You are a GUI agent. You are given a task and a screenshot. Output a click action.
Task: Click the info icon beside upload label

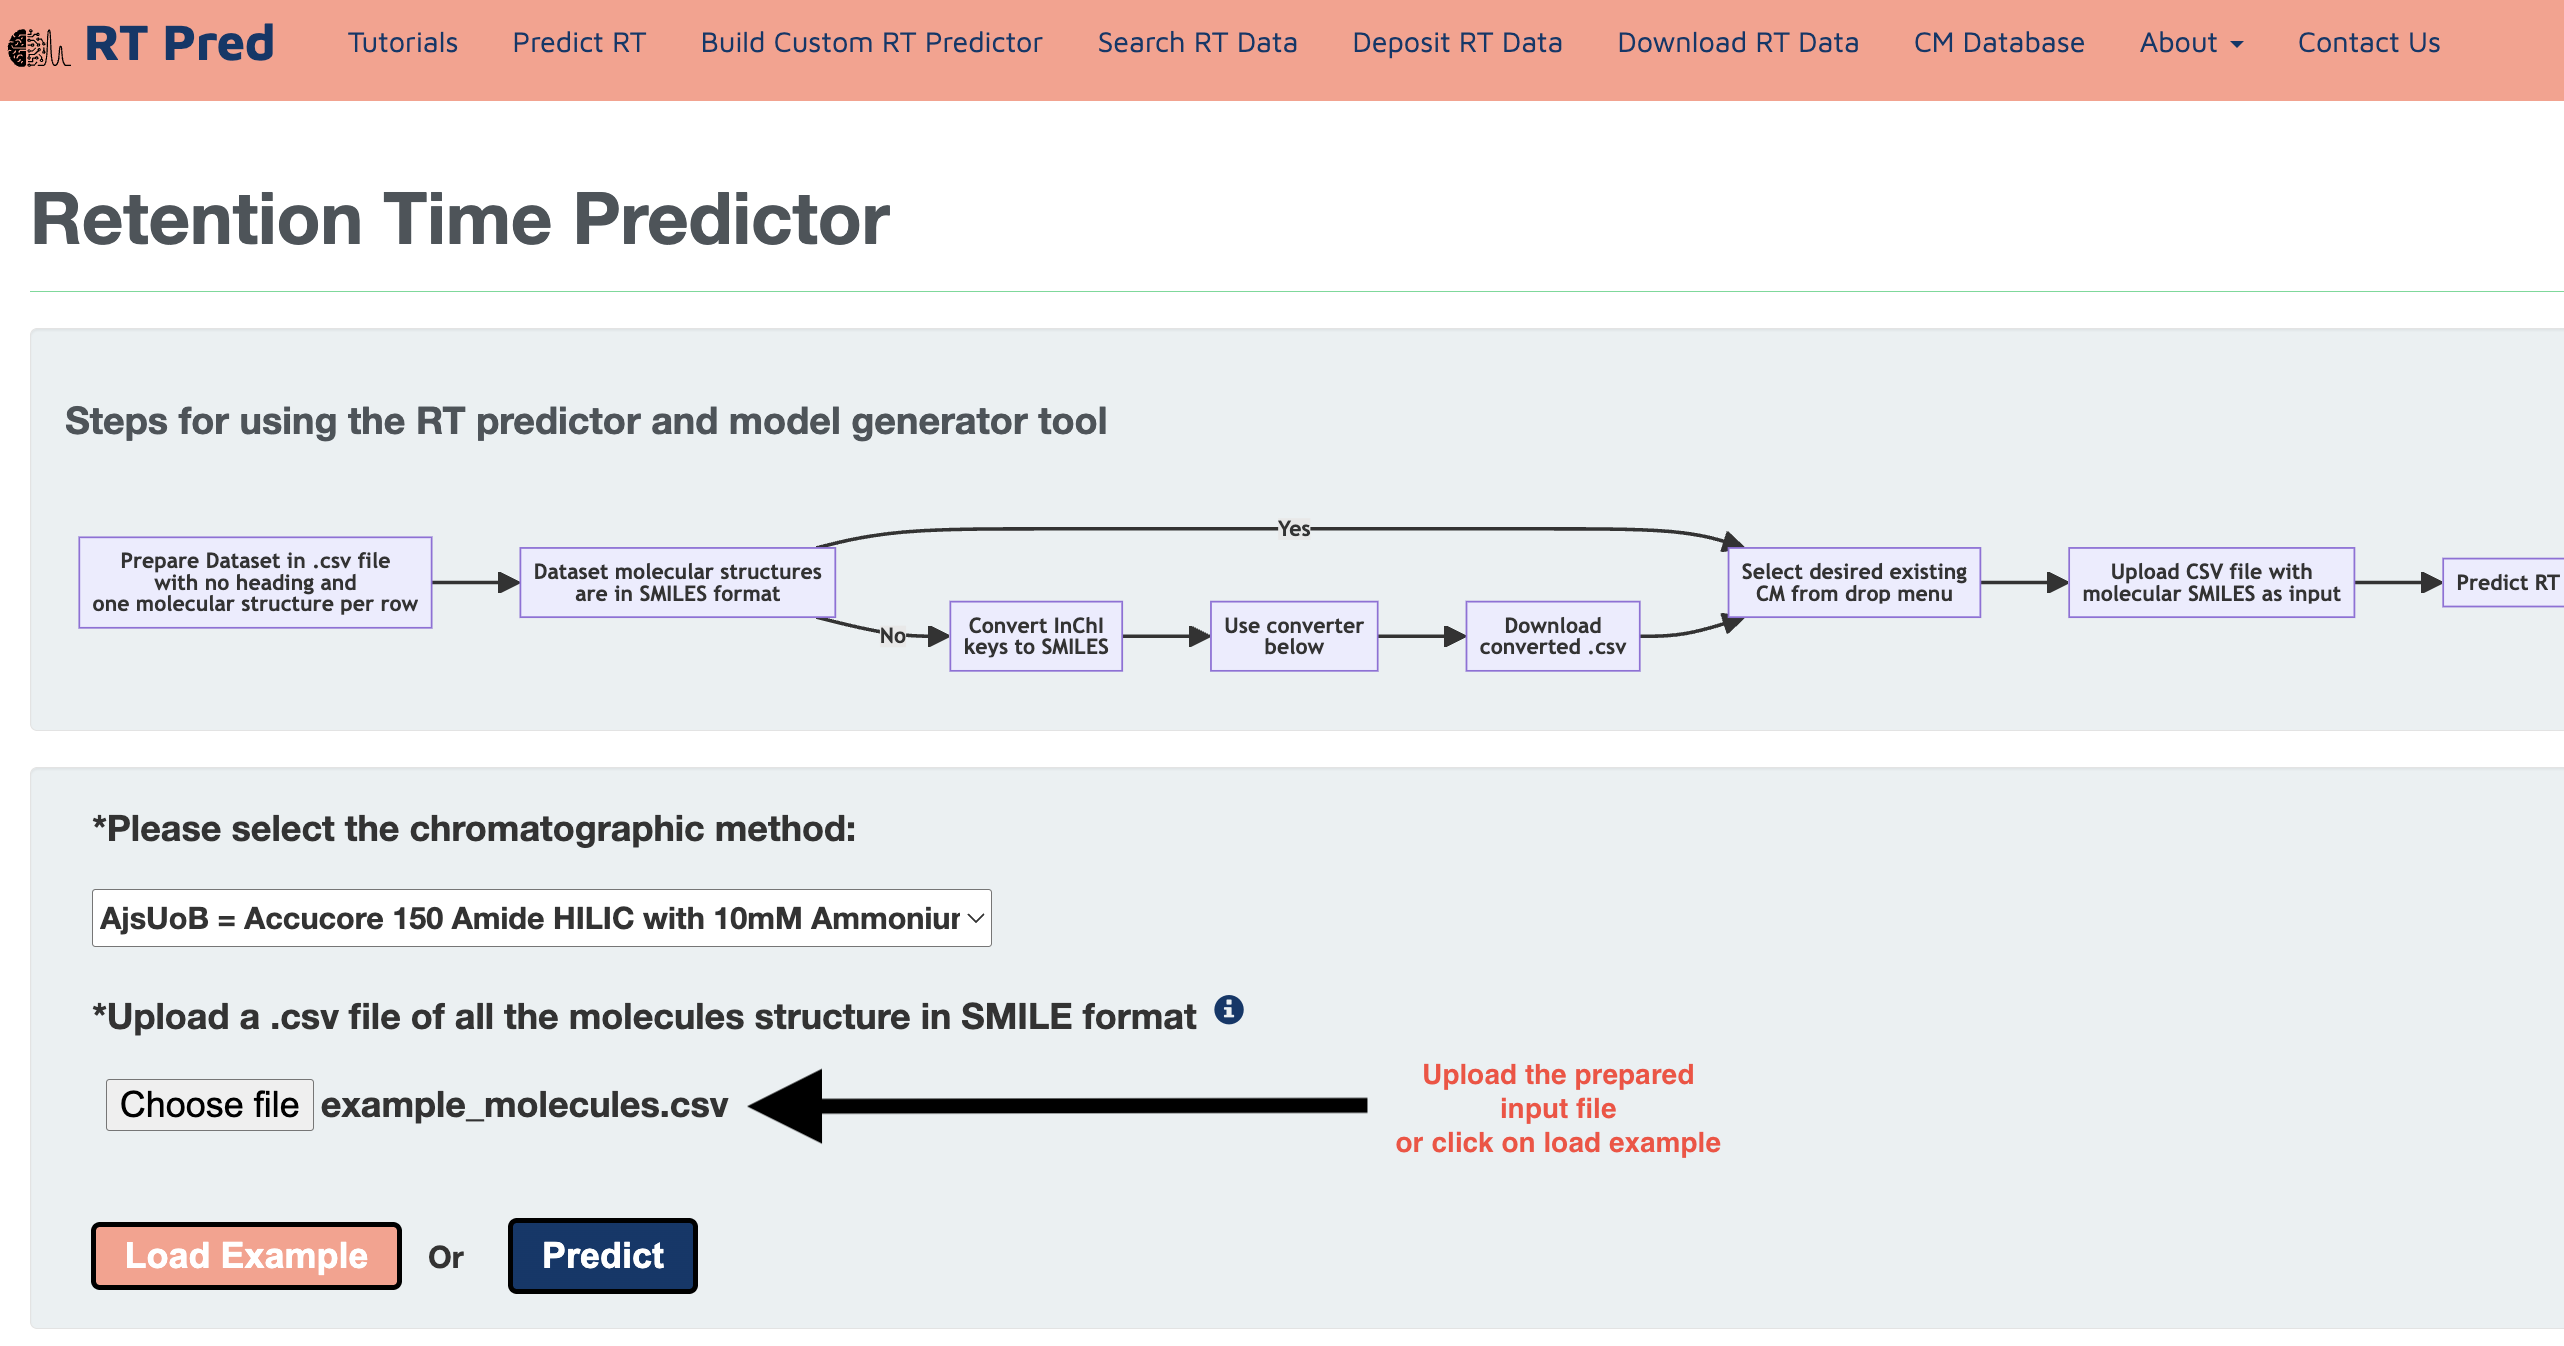[x=1228, y=1010]
